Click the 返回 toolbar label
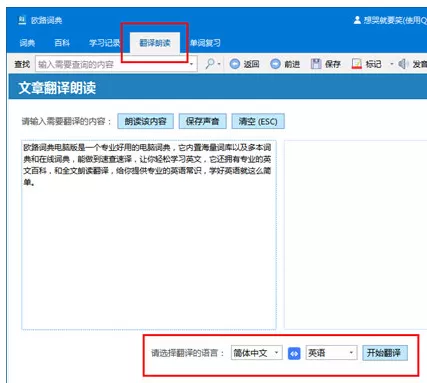427x383 pixels. (x=251, y=64)
